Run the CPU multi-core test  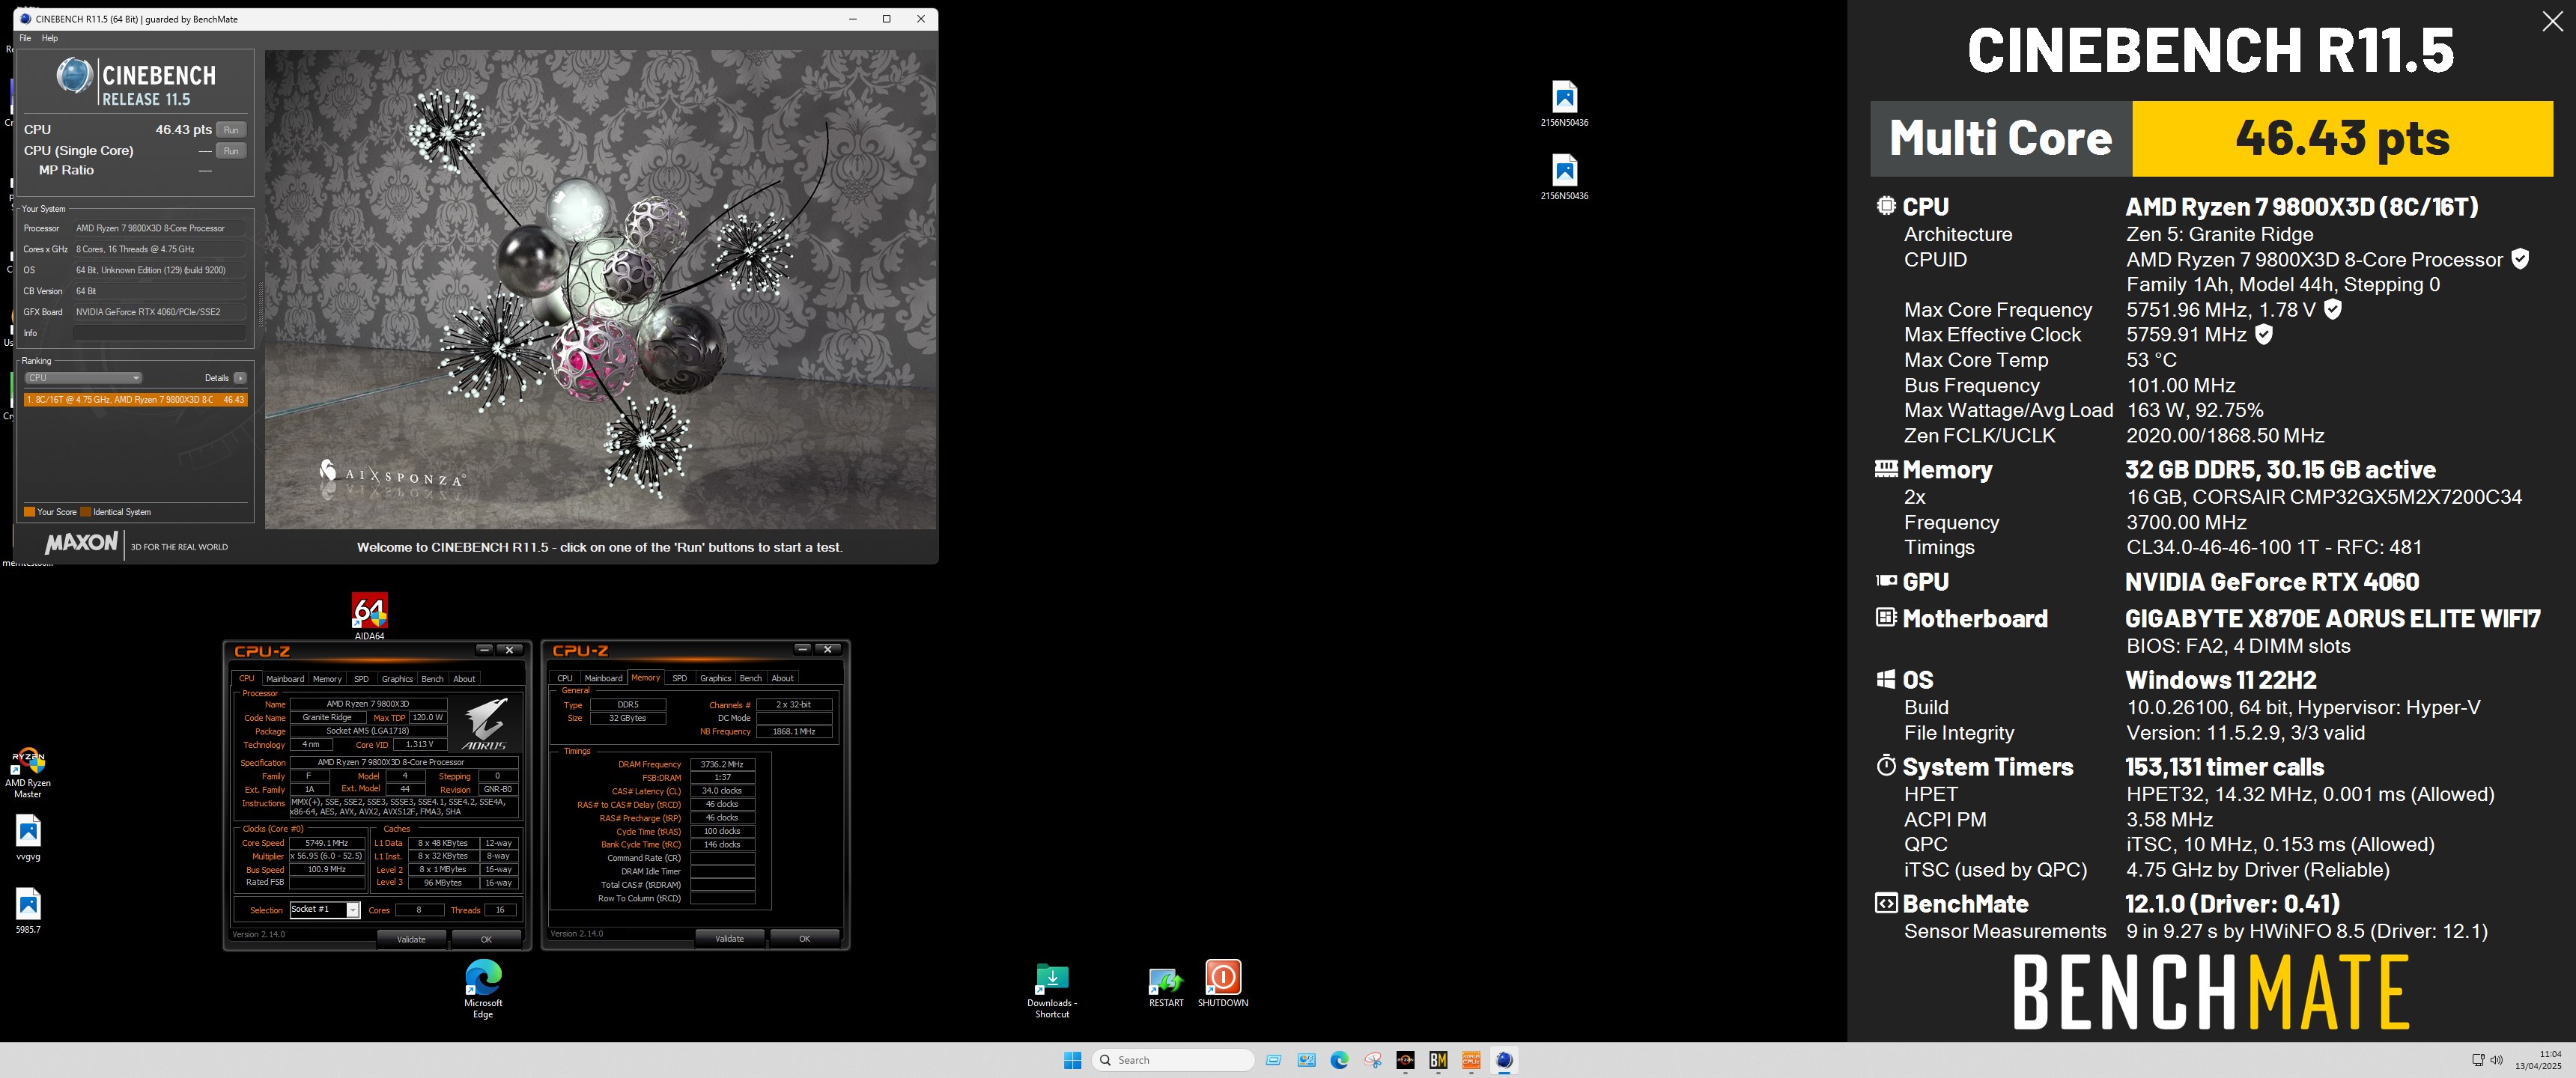pos(231,130)
